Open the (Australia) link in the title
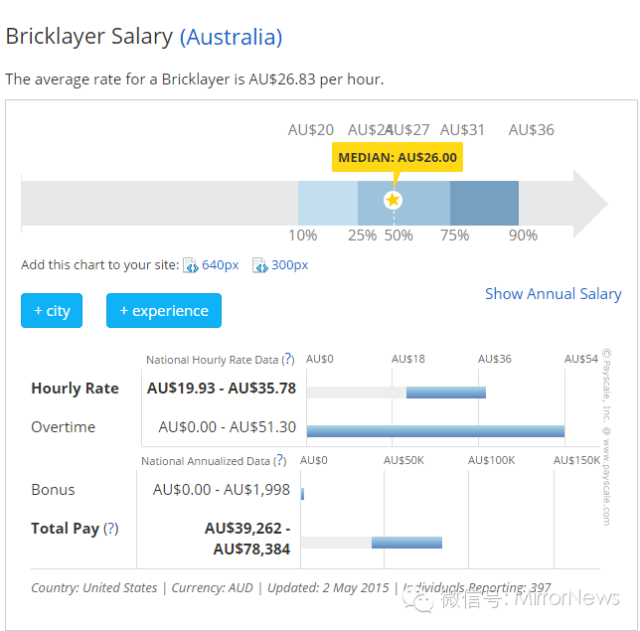 231,37
